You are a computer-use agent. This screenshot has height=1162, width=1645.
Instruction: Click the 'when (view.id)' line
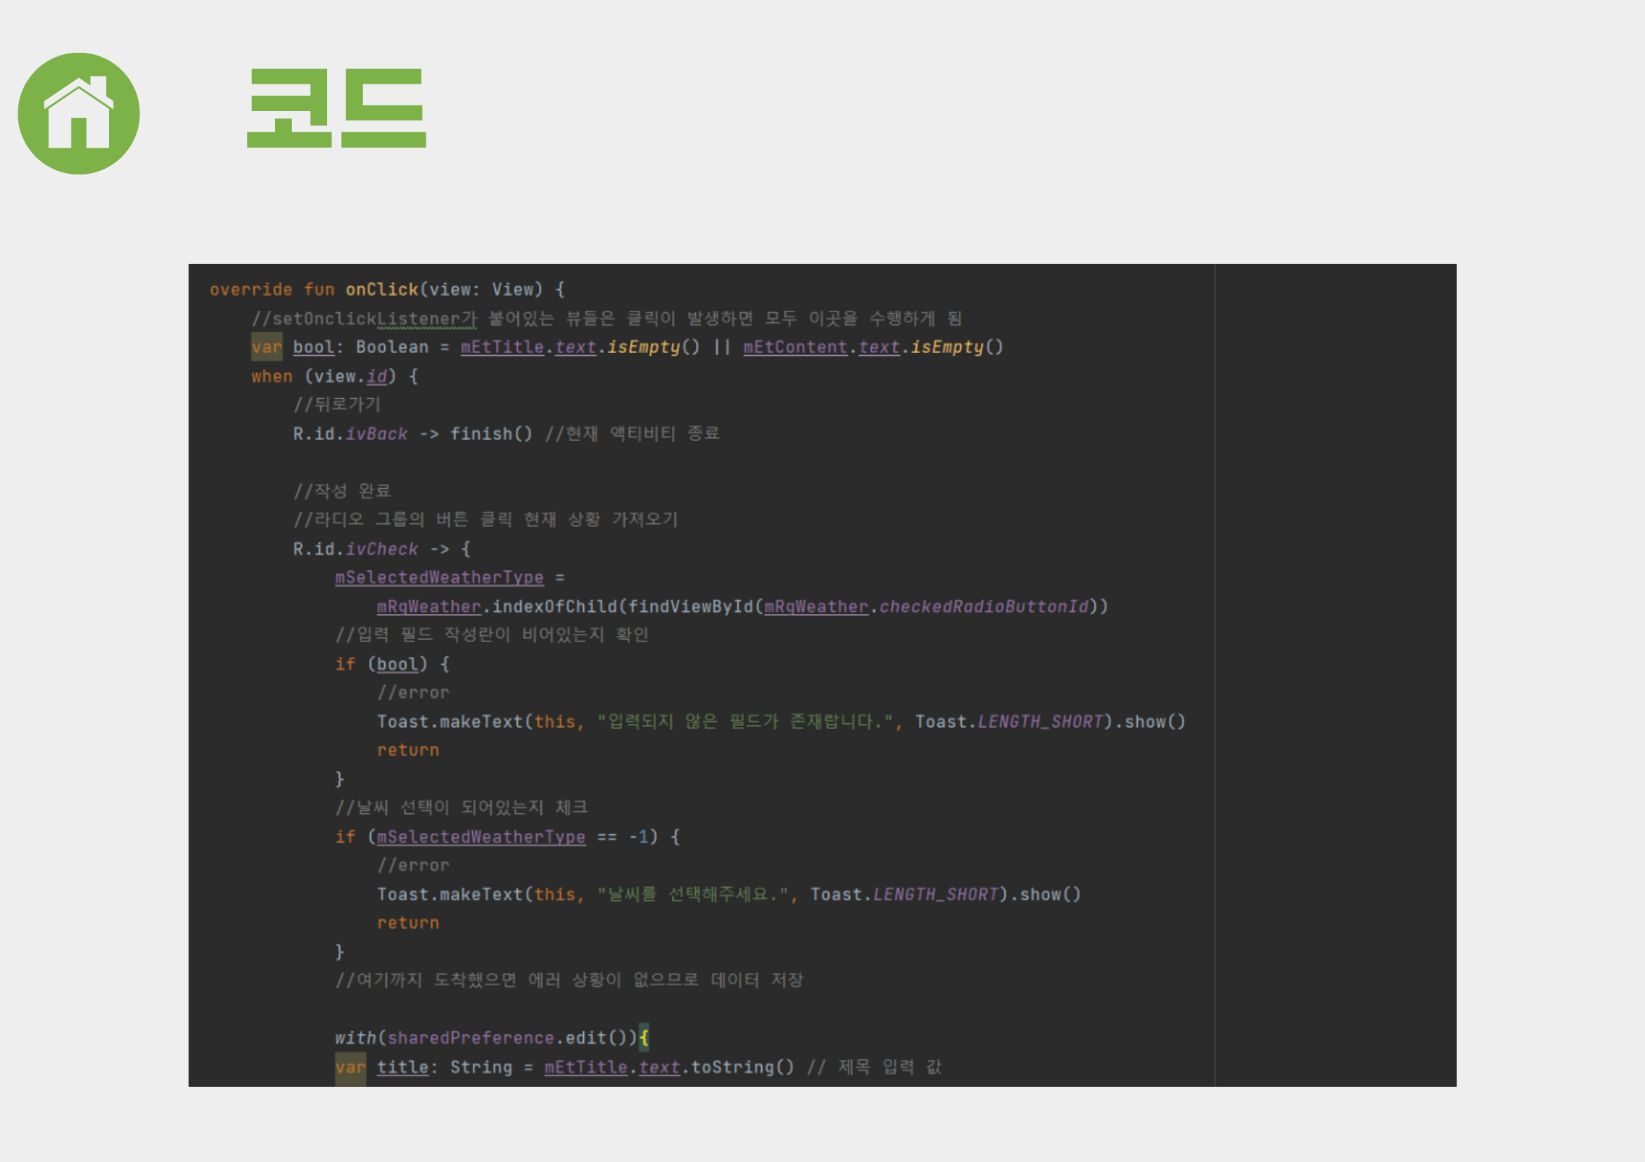coord(334,376)
